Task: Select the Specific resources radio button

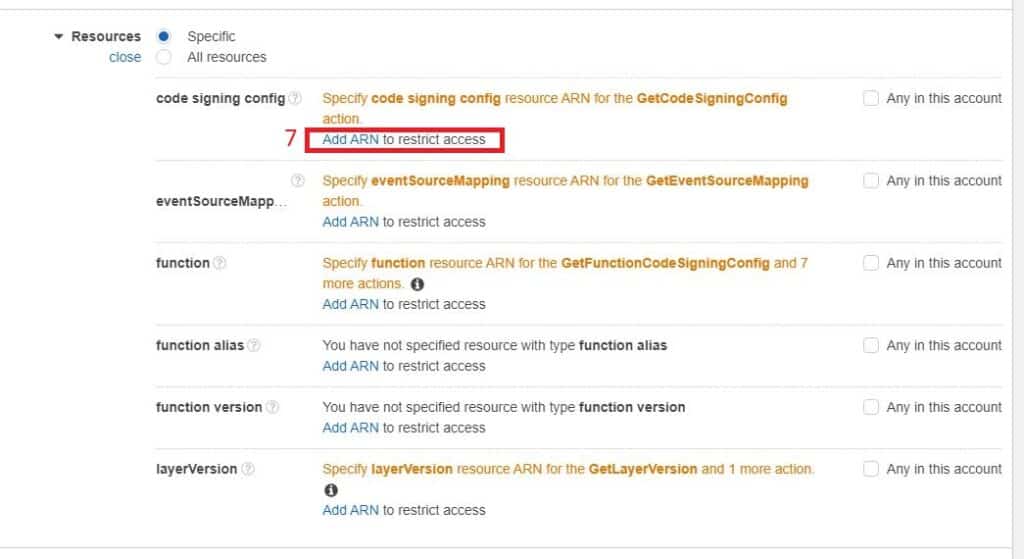Action: click(x=164, y=36)
